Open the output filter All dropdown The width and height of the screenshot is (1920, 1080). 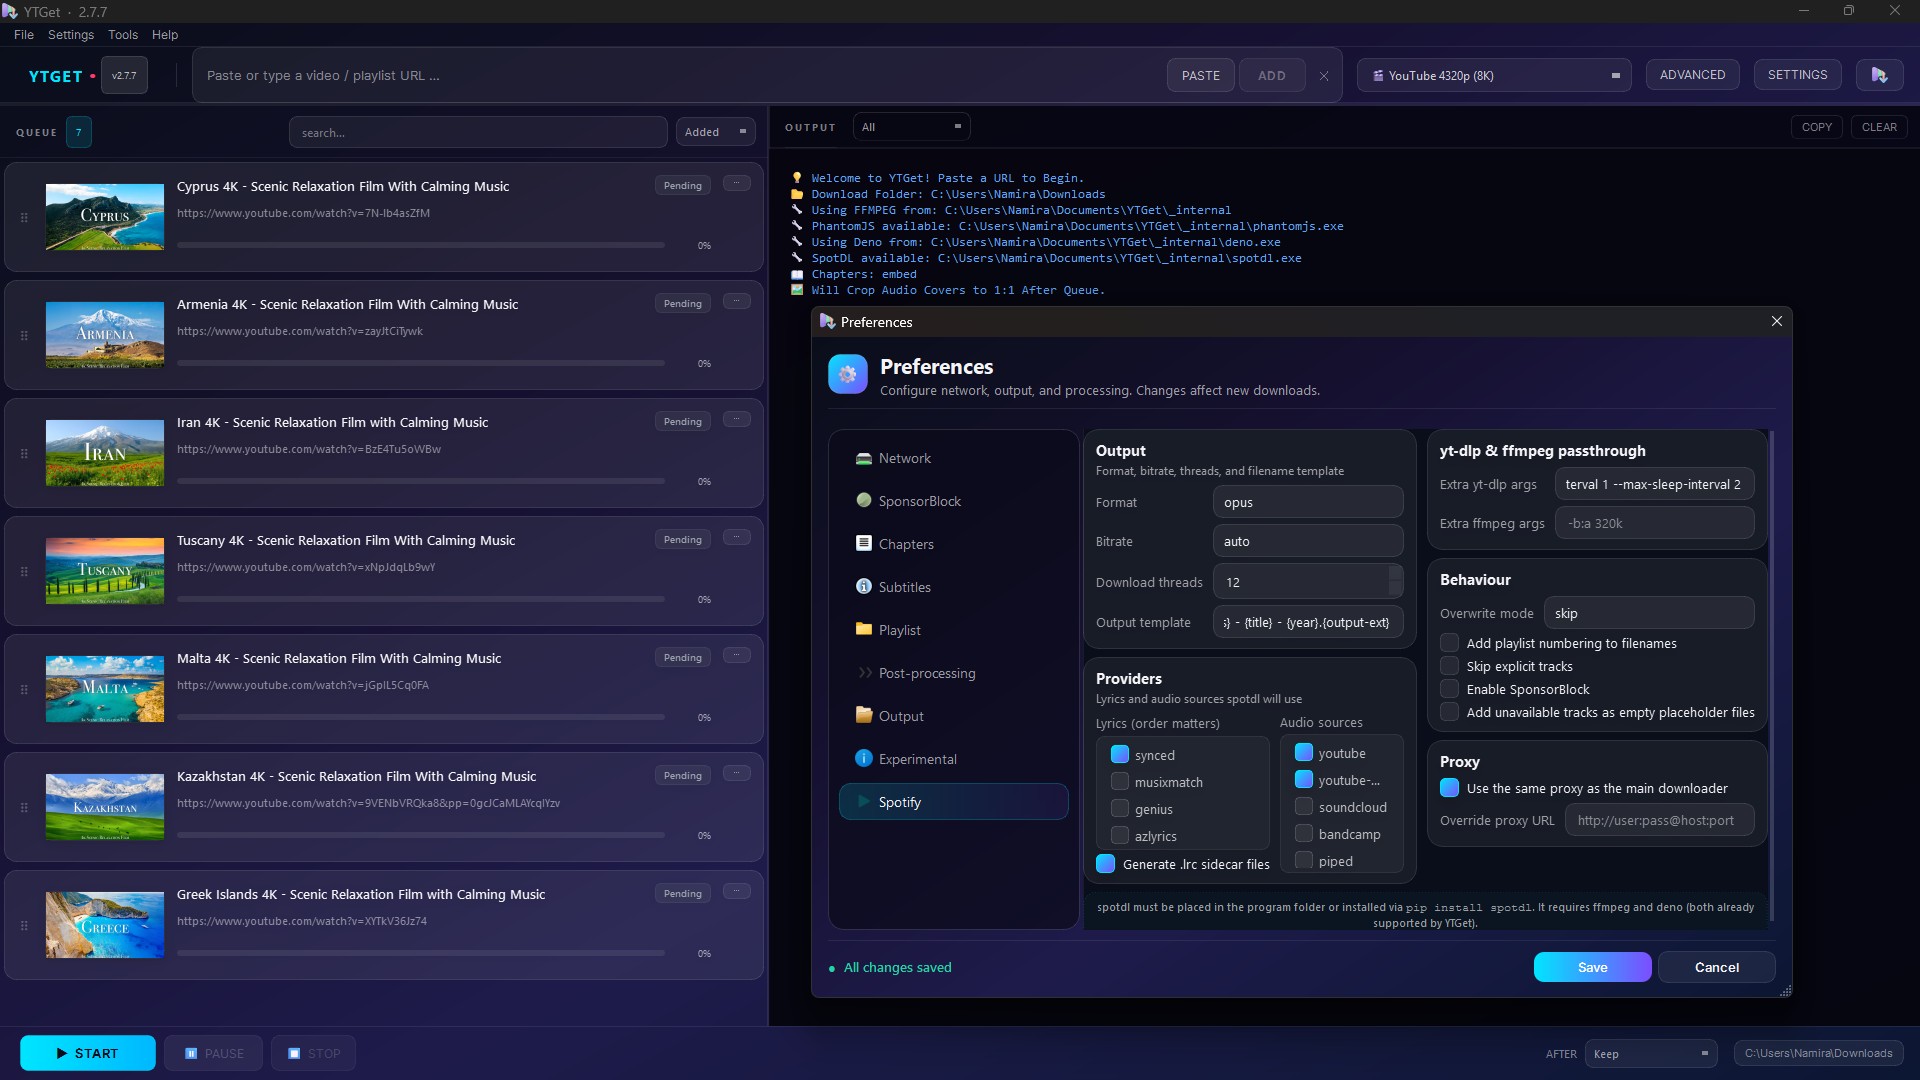click(911, 127)
